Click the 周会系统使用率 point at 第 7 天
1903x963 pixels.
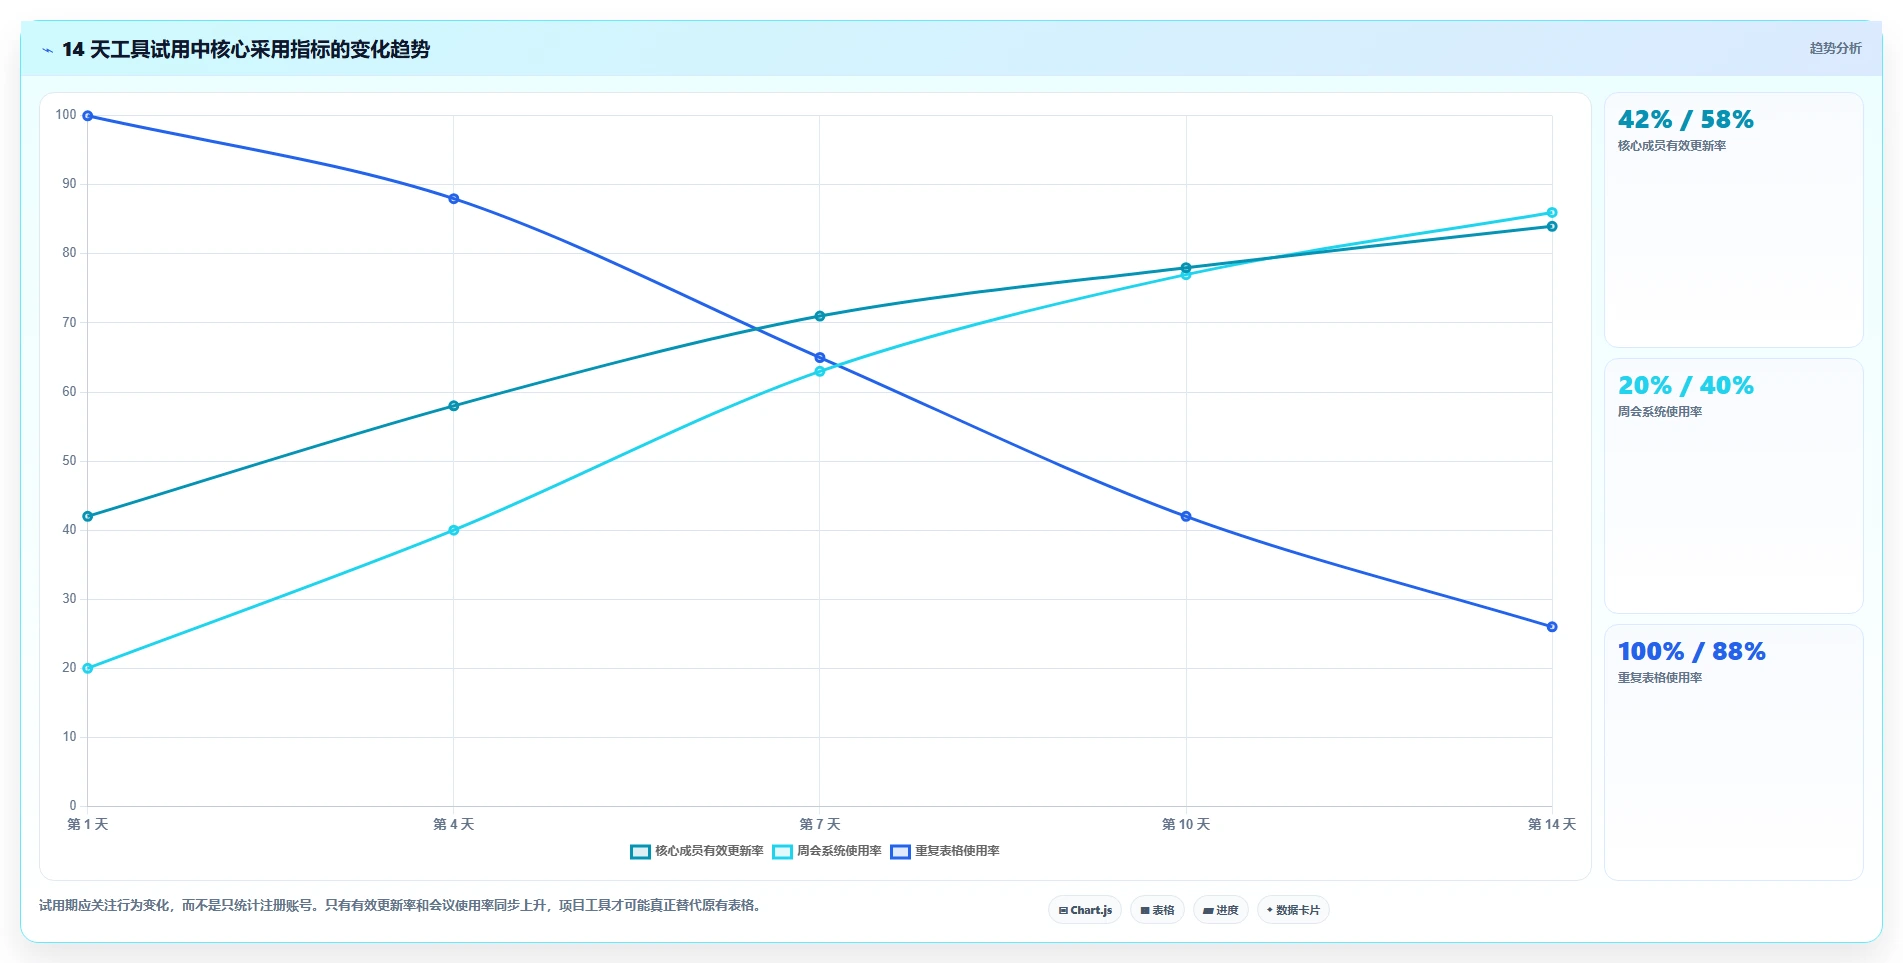820,372
